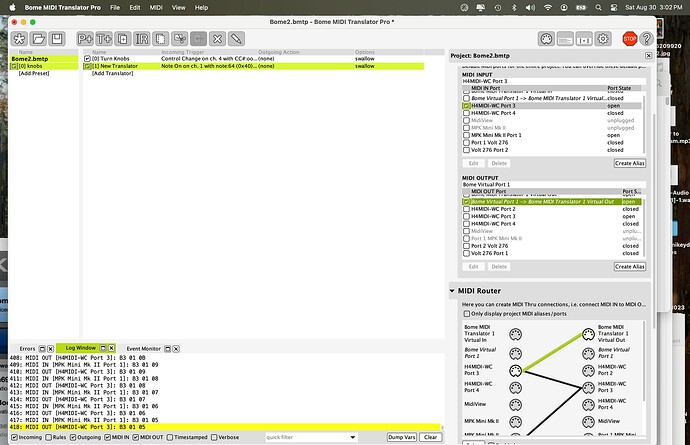The width and height of the screenshot is (690, 445).
Task: Click the Delete X toolbar icon
Action: [217, 39]
